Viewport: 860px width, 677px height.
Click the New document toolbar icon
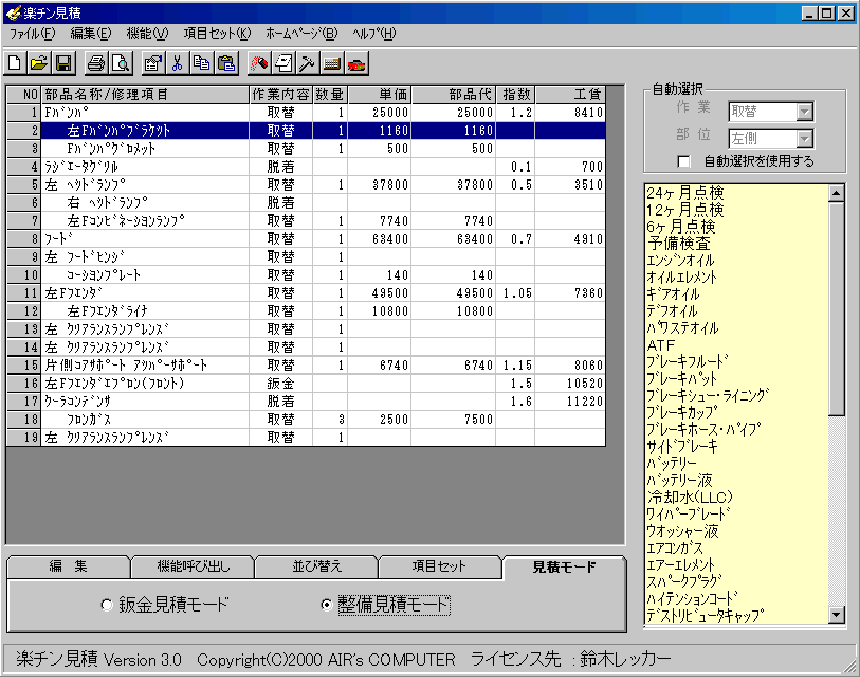16,63
